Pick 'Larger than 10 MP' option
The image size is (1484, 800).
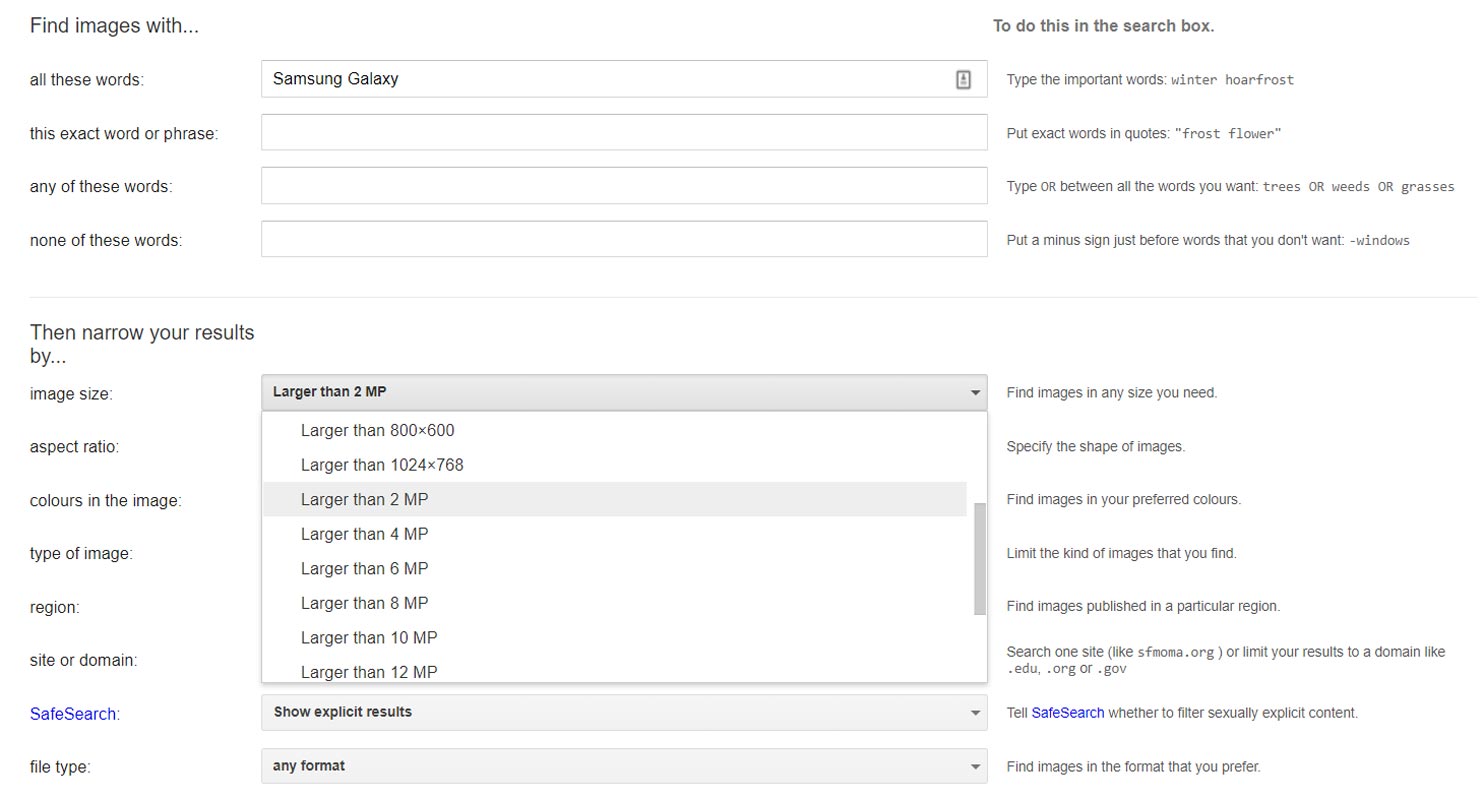pos(614,638)
